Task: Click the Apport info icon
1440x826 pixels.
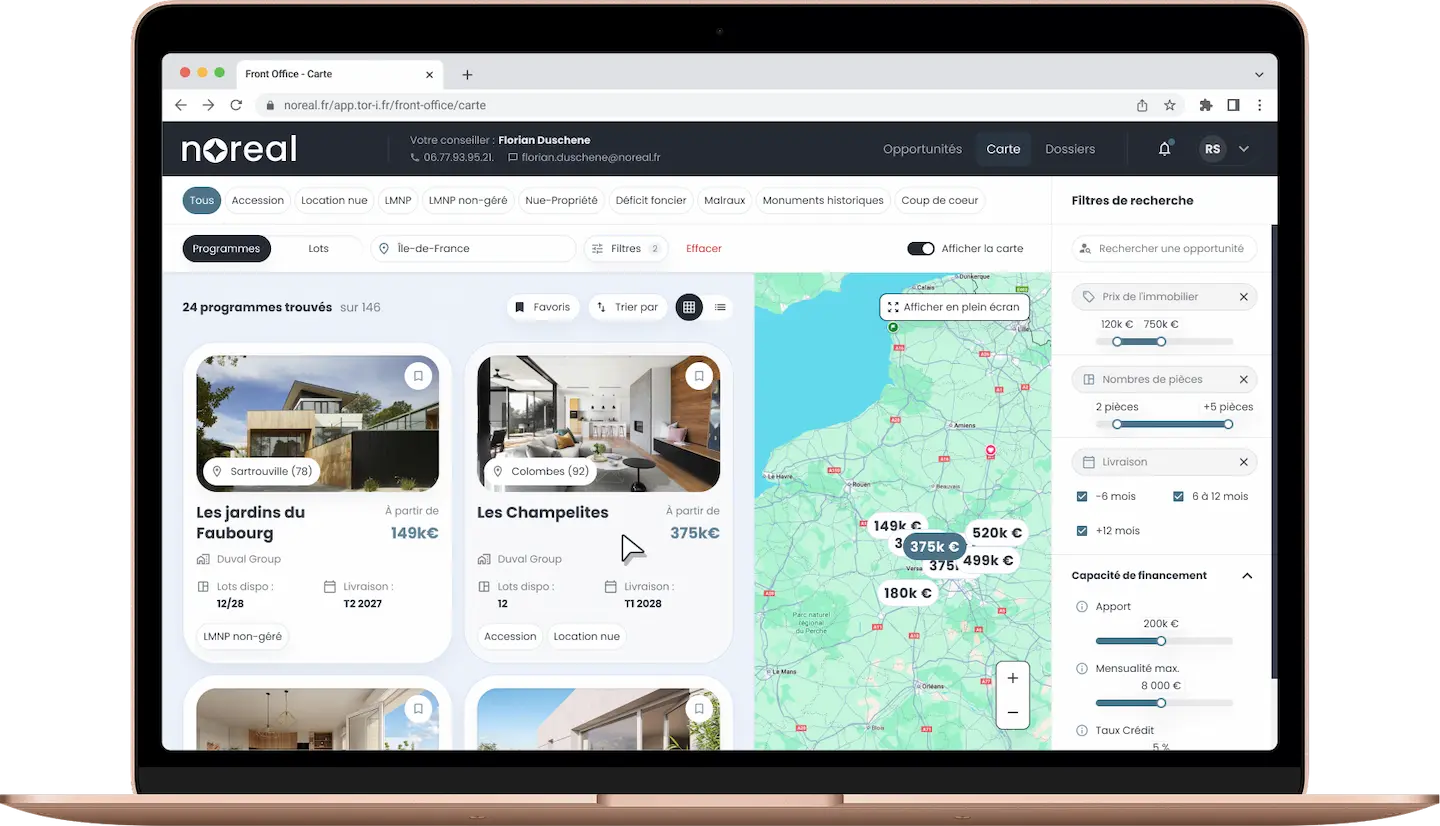Action: click(1081, 607)
